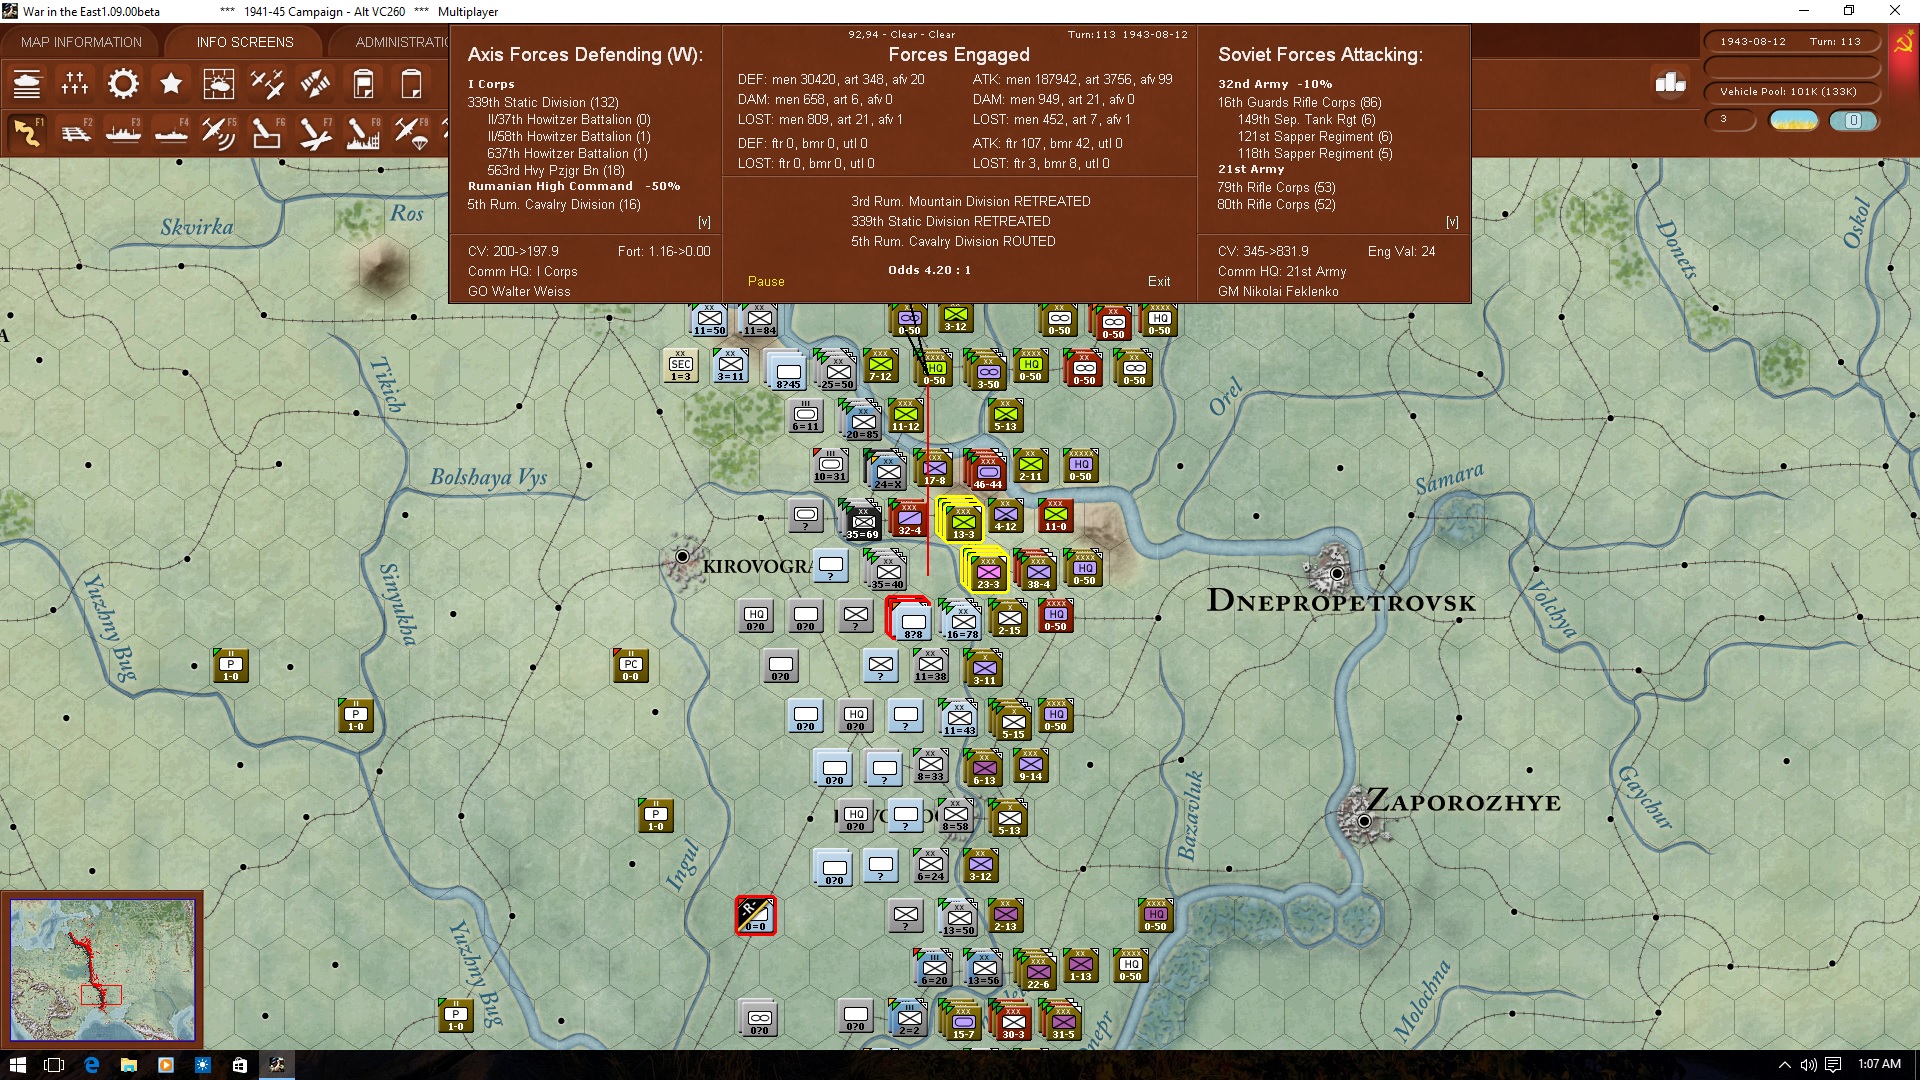Toggle move mode F1 button
The image size is (1920, 1080).
click(27, 132)
